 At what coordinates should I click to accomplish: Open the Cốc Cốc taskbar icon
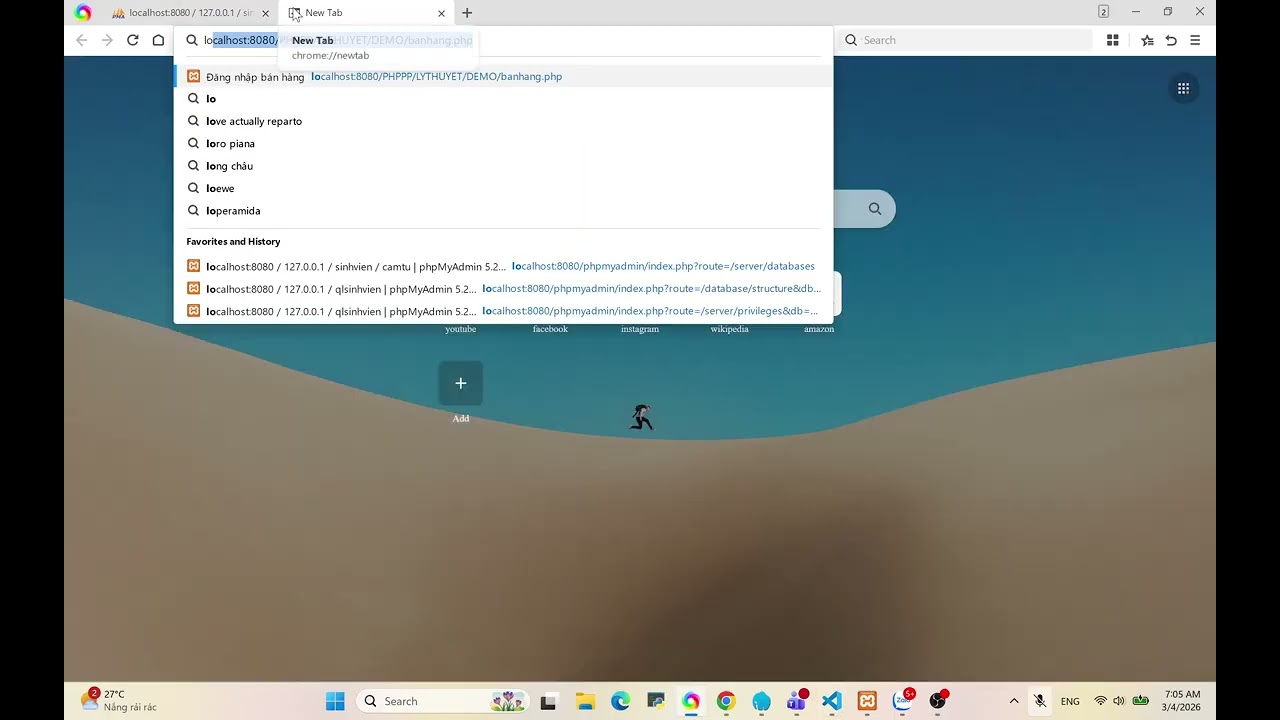click(x=691, y=701)
